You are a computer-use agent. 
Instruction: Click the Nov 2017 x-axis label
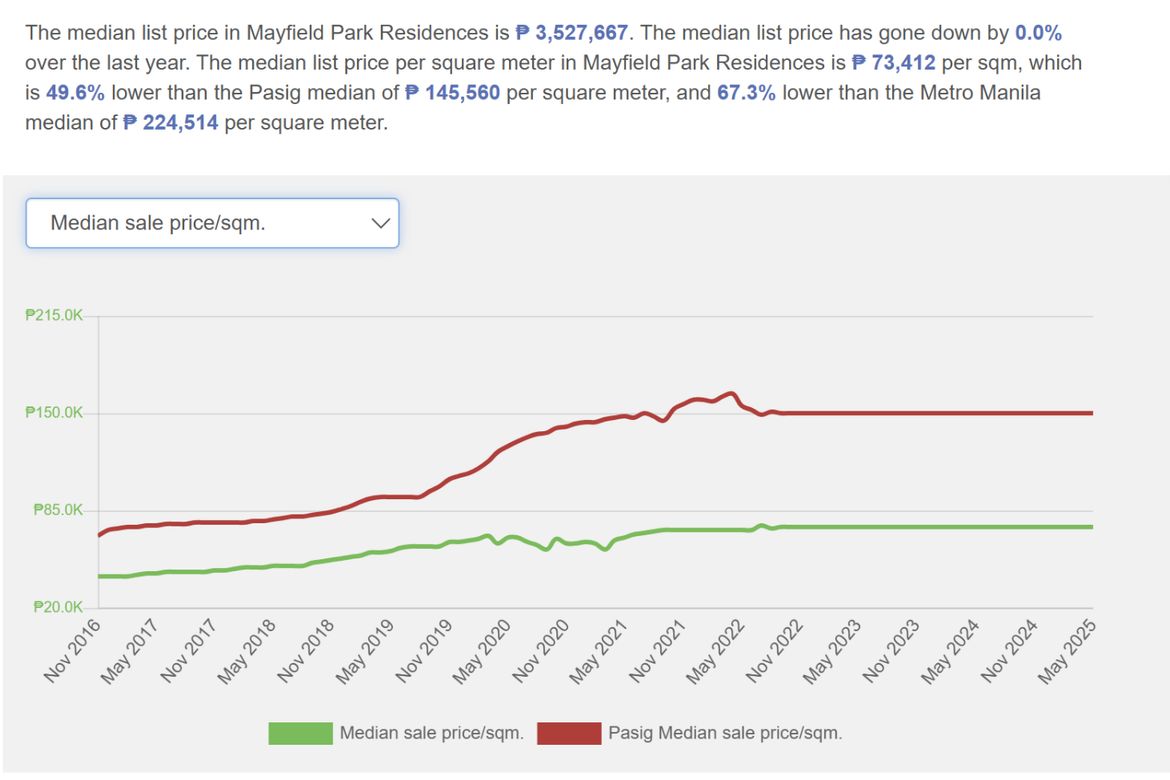[x=189, y=650]
